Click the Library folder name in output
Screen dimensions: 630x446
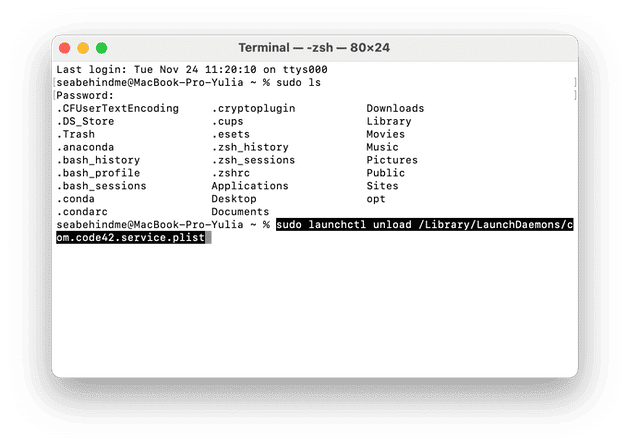pyautogui.click(x=389, y=121)
